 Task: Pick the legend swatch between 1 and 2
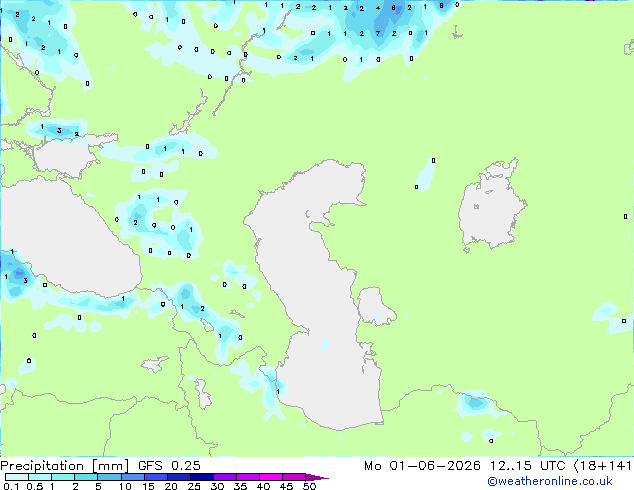point(63,477)
